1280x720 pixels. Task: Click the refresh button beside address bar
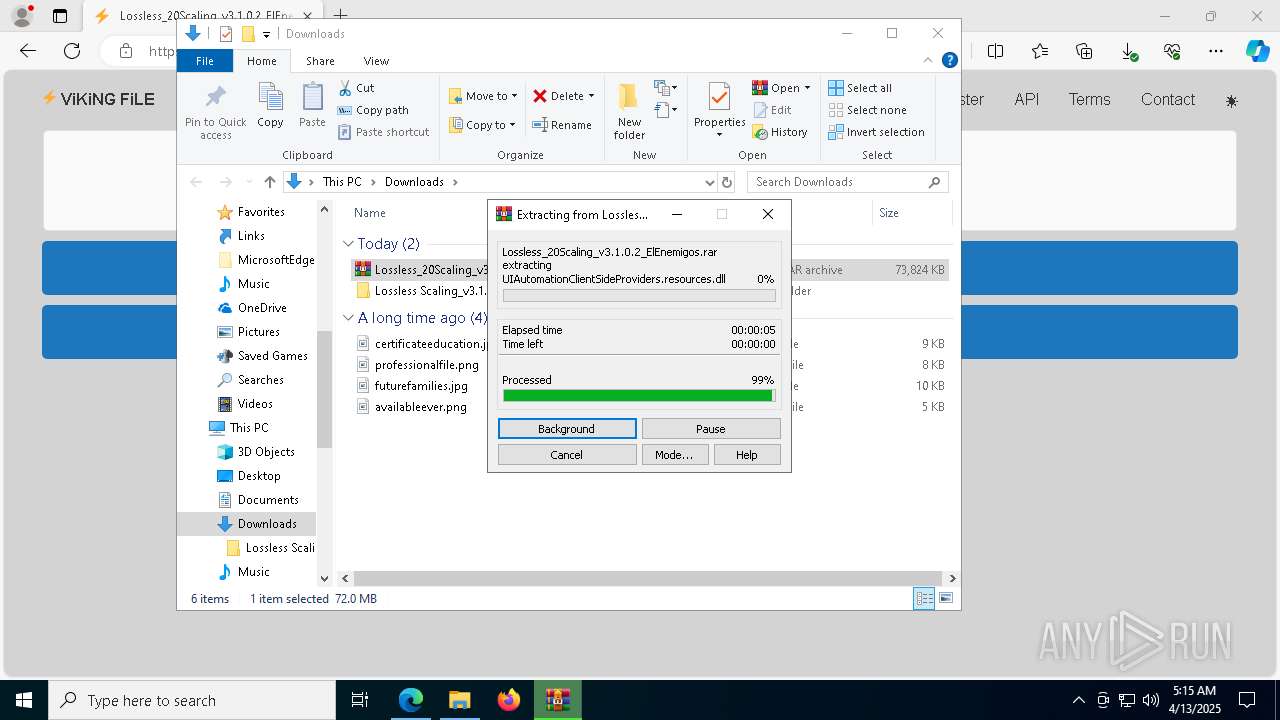tap(727, 182)
